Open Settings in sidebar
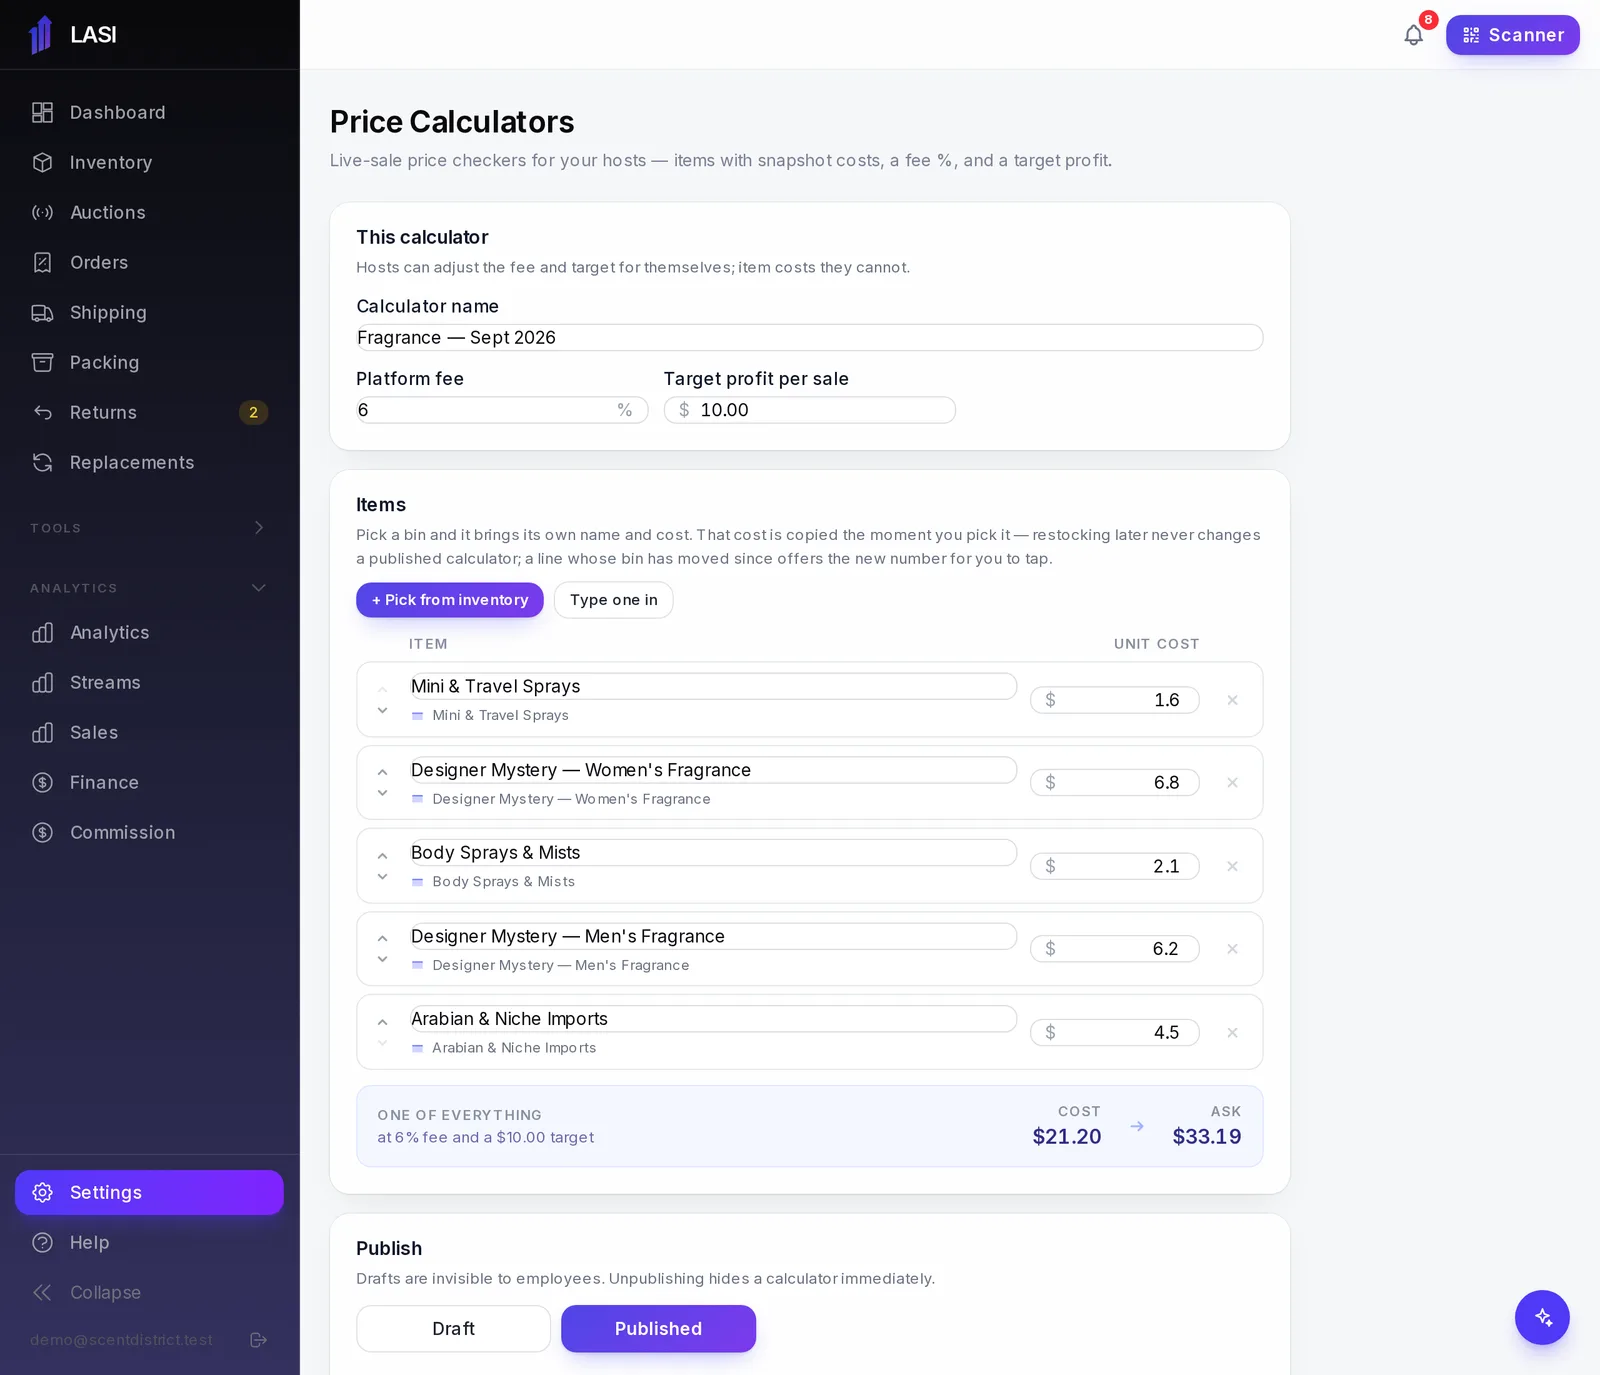Screen dimensions: 1600x1375 (149, 1193)
